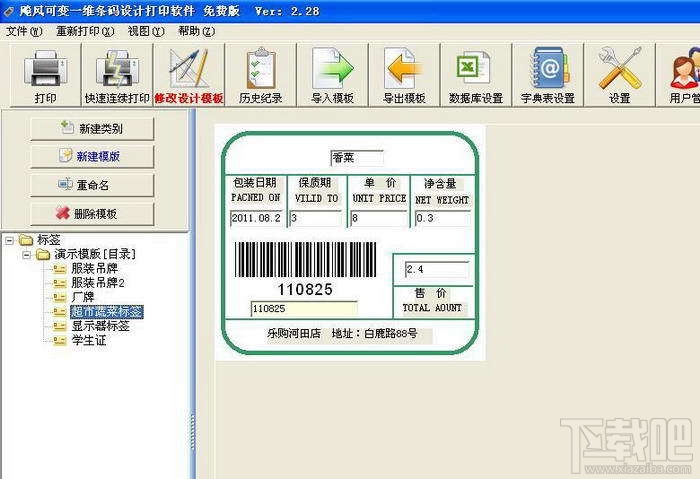Click the unit price field containing 8
The height and width of the screenshot is (479, 700).
coord(379,218)
